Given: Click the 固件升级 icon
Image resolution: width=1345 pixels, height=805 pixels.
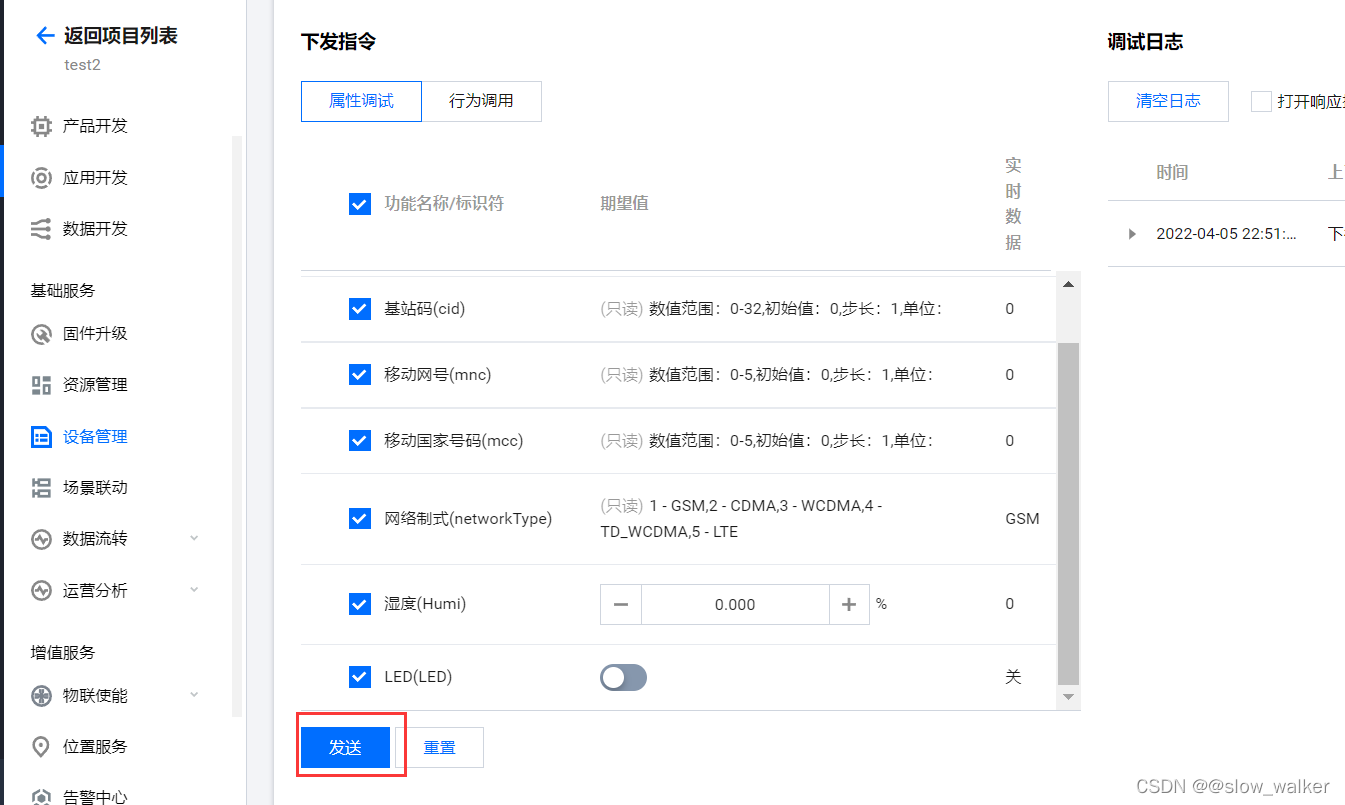Looking at the screenshot, I should [41, 334].
